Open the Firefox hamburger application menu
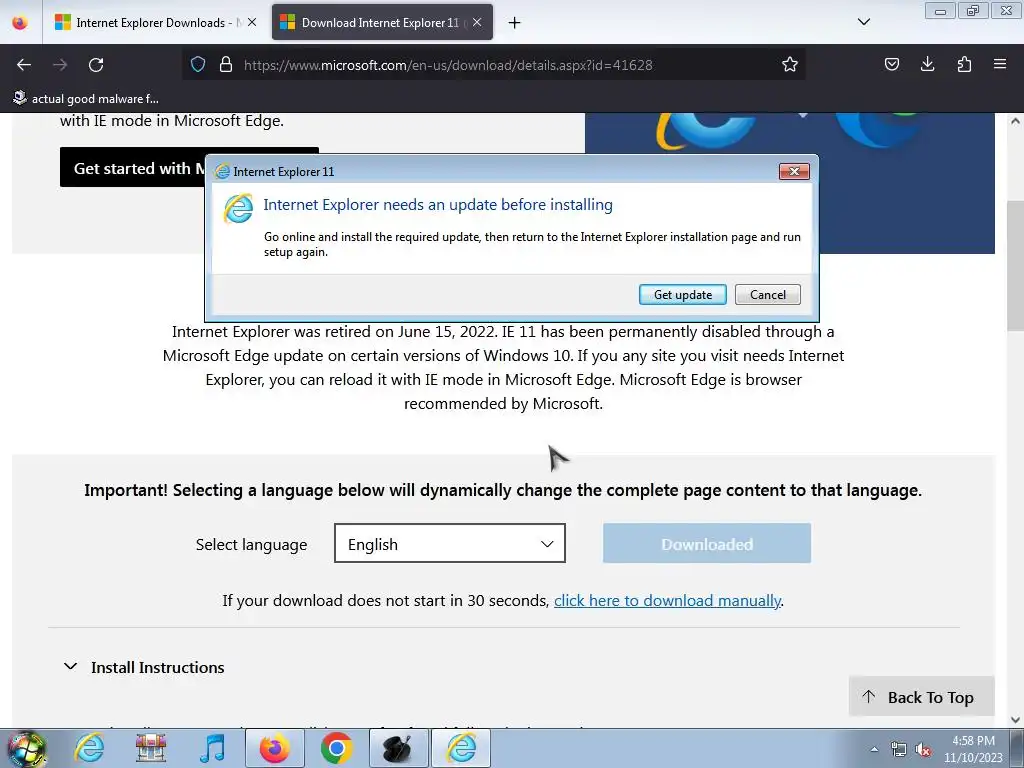This screenshot has height=768, width=1024. (x=1000, y=65)
